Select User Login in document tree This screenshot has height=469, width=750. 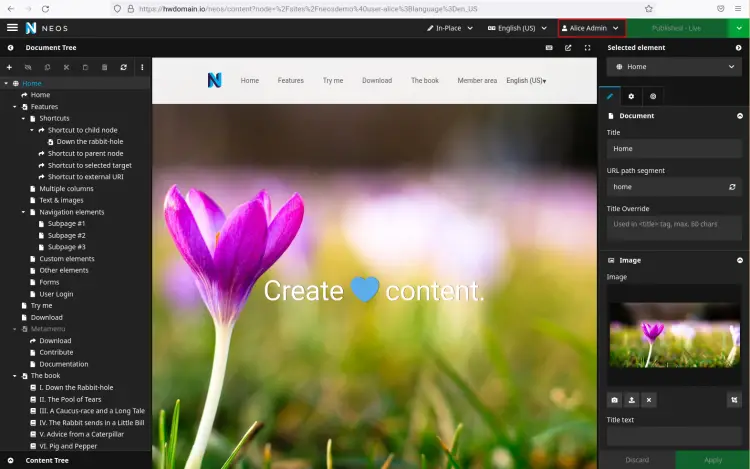point(56,294)
